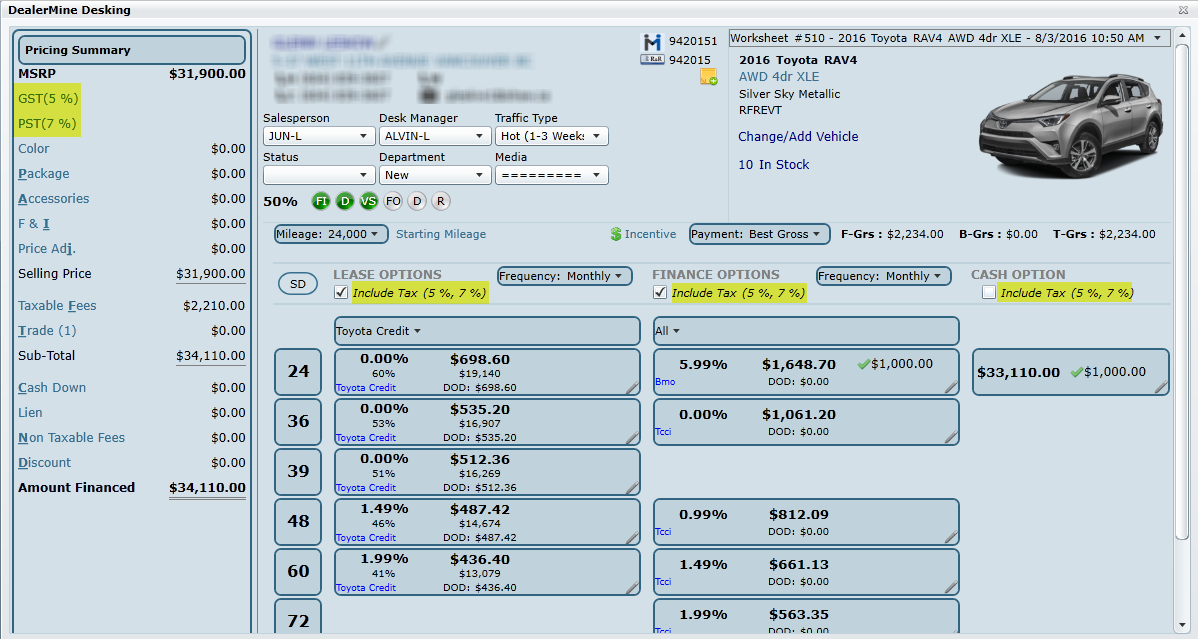The width and height of the screenshot is (1198, 639).
Task: Uncheck Include Tax under Finance Options
Action: coord(660,293)
